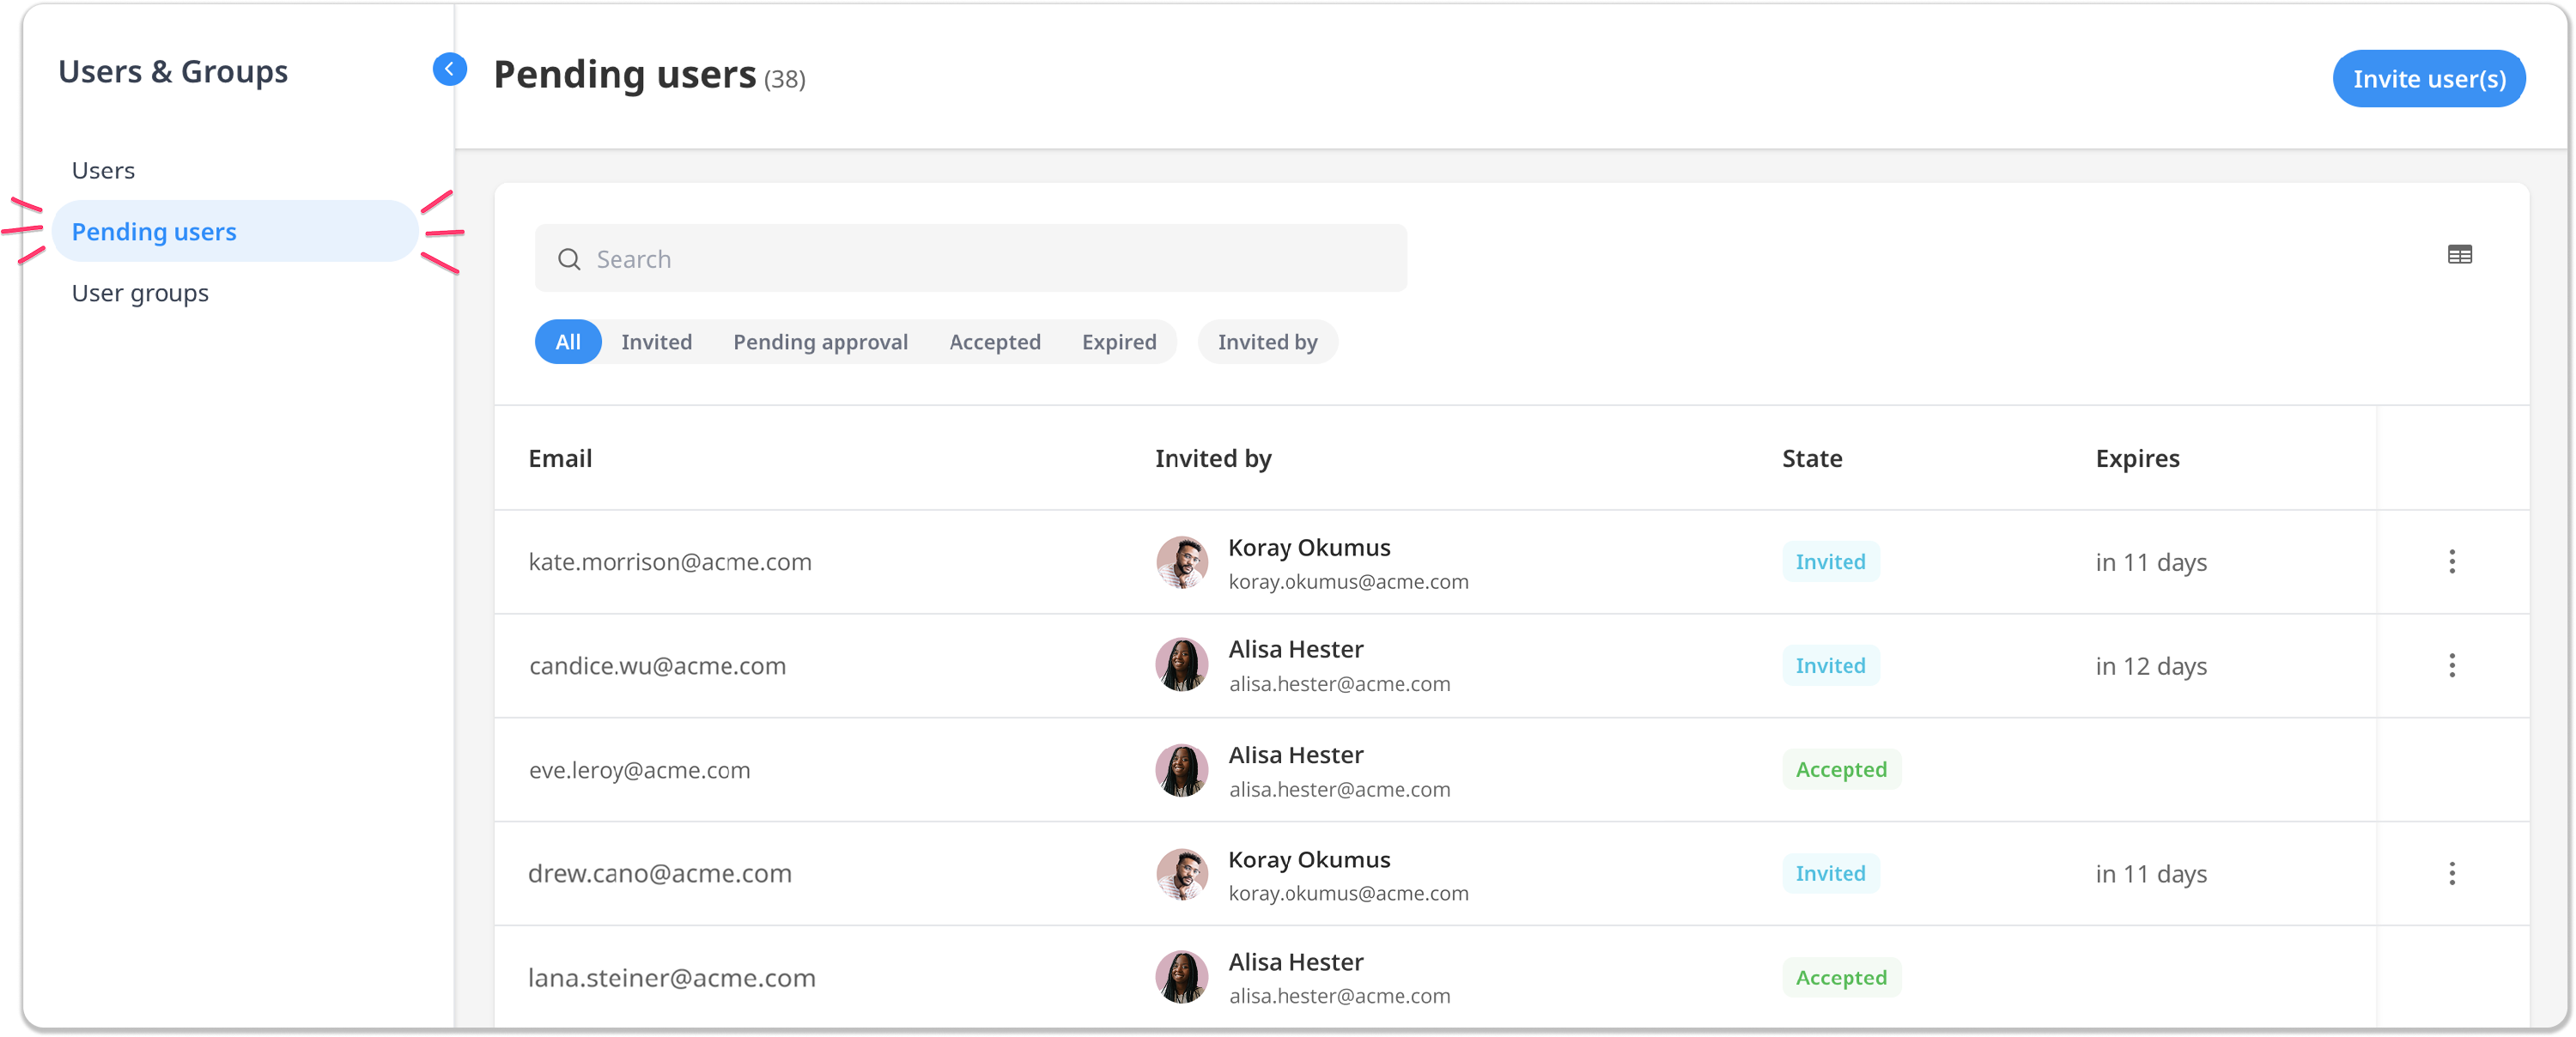Click the search magnifier icon
2576x1037 pixels.
[569, 260]
